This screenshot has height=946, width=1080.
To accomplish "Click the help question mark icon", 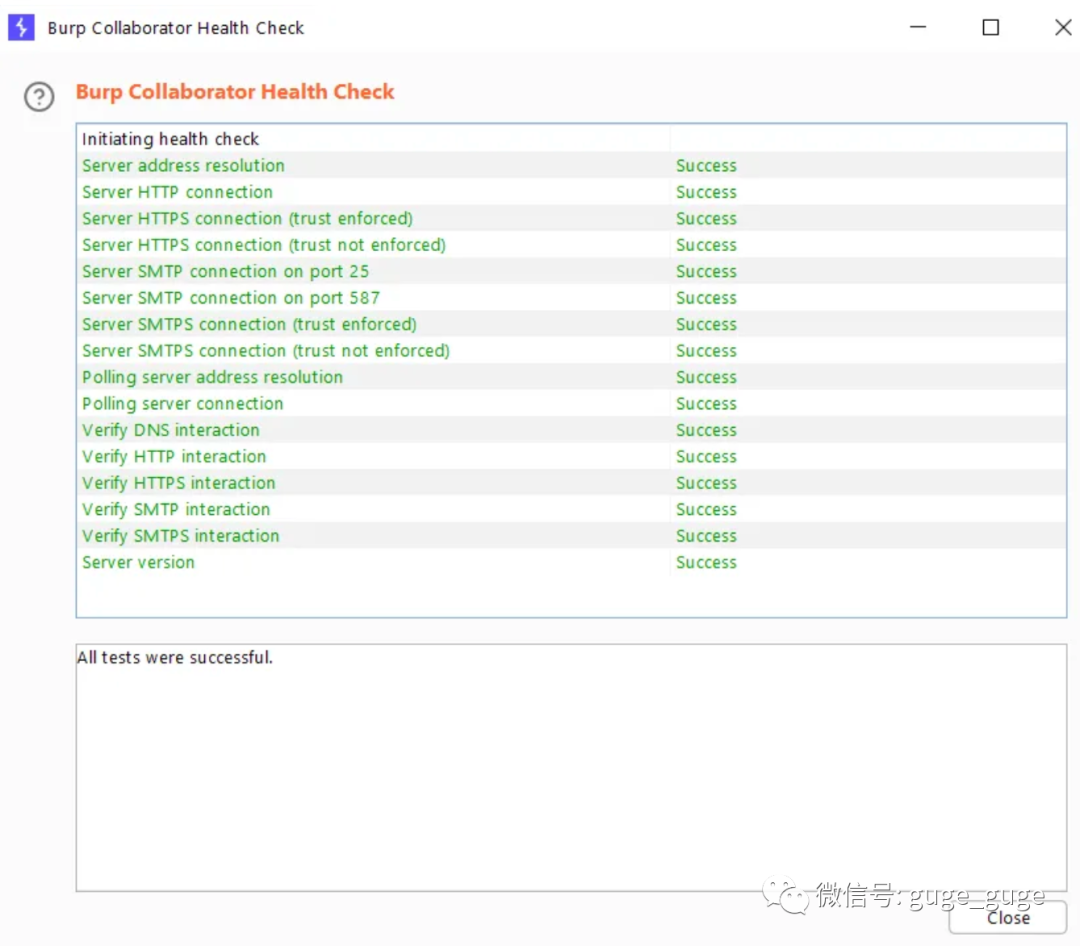I will 39,96.
